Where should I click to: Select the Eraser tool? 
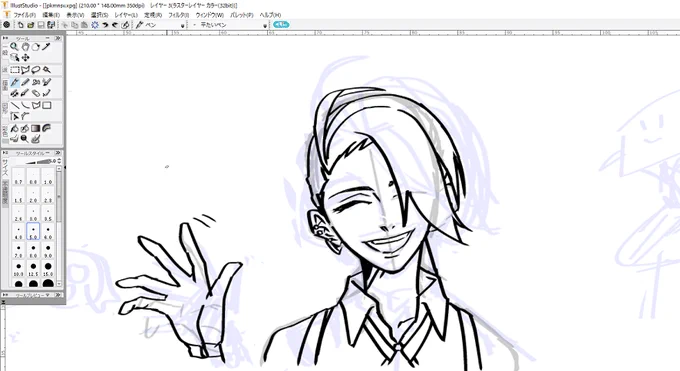coord(36,93)
